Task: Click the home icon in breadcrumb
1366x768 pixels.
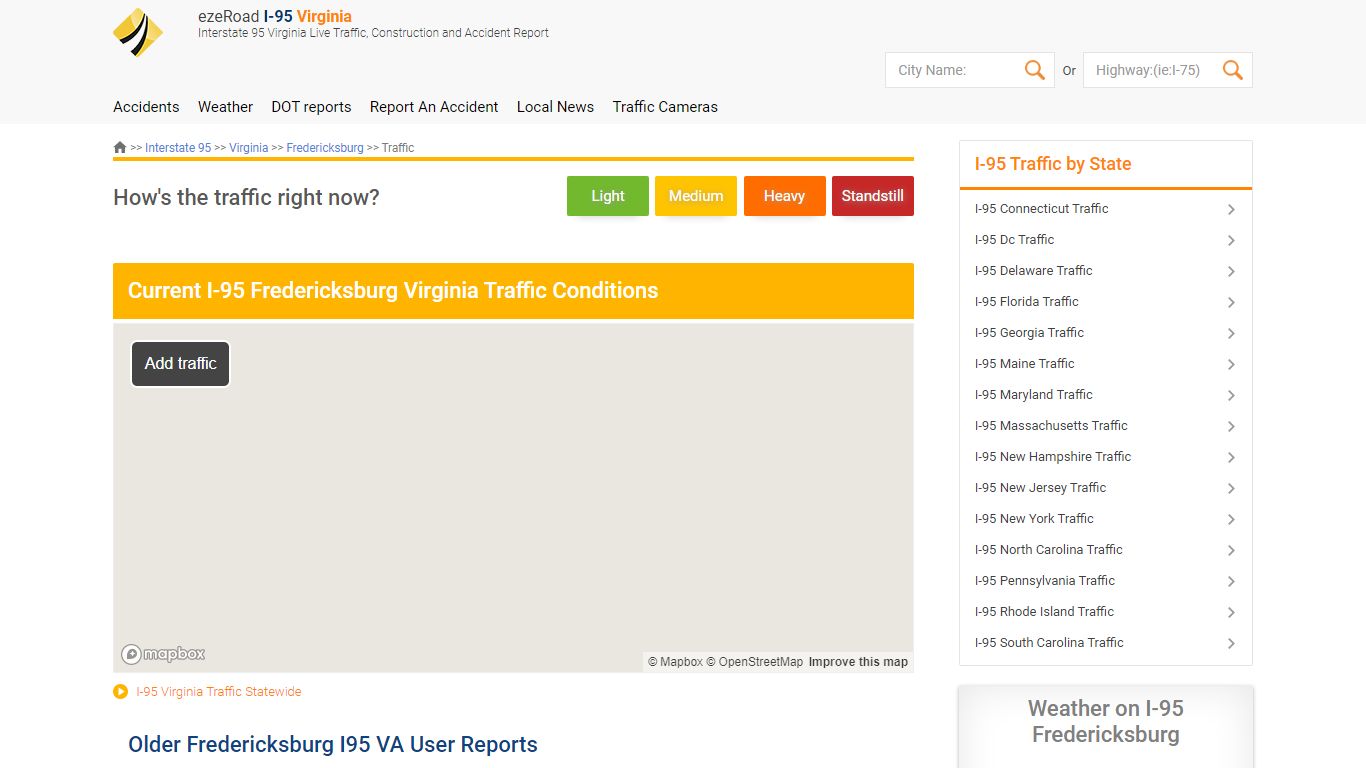Action: pyautogui.click(x=120, y=147)
